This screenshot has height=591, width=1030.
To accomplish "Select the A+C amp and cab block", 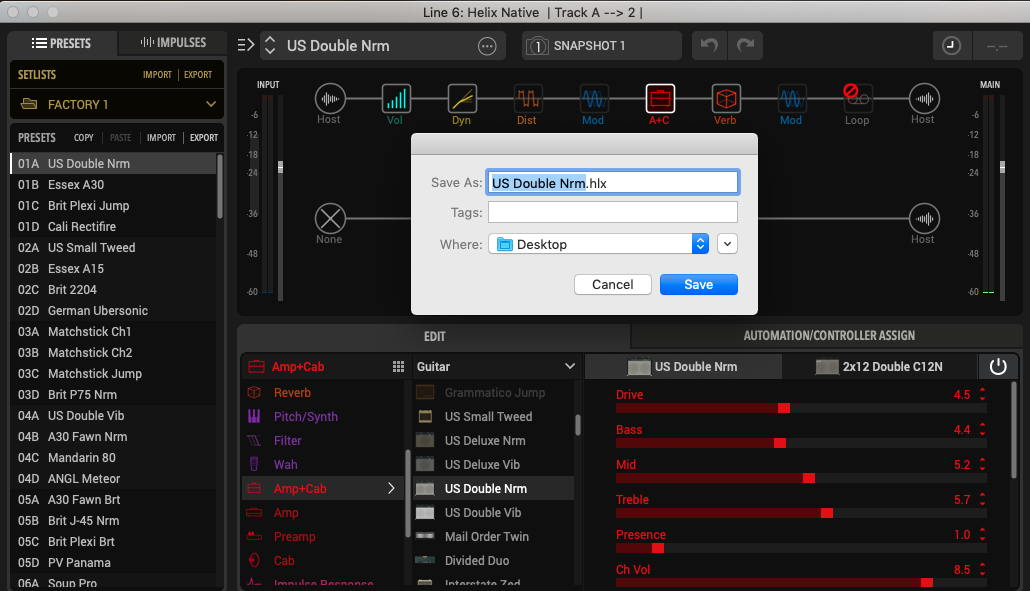I will [660, 99].
